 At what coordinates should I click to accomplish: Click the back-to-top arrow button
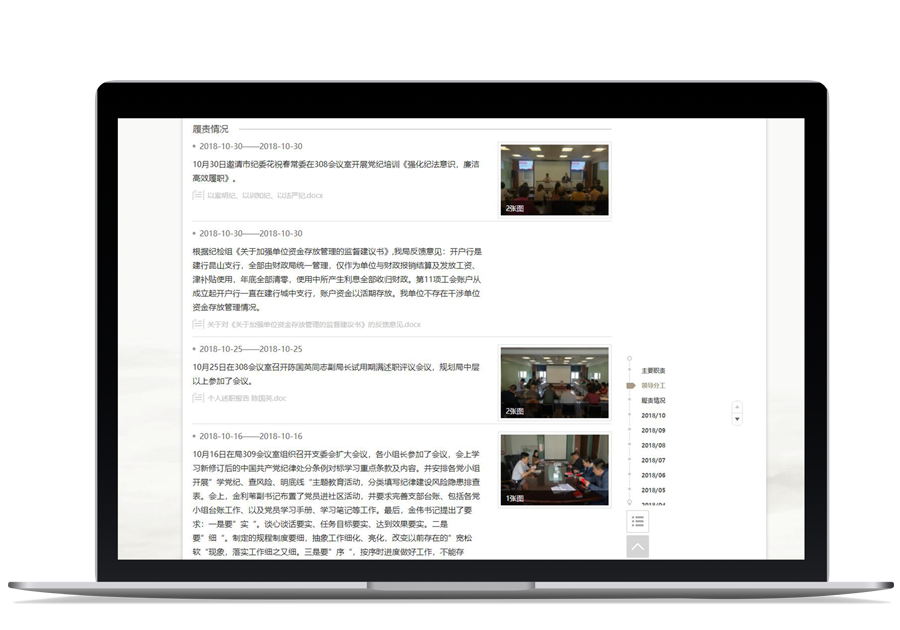pyautogui.click(x=637, y=546)
